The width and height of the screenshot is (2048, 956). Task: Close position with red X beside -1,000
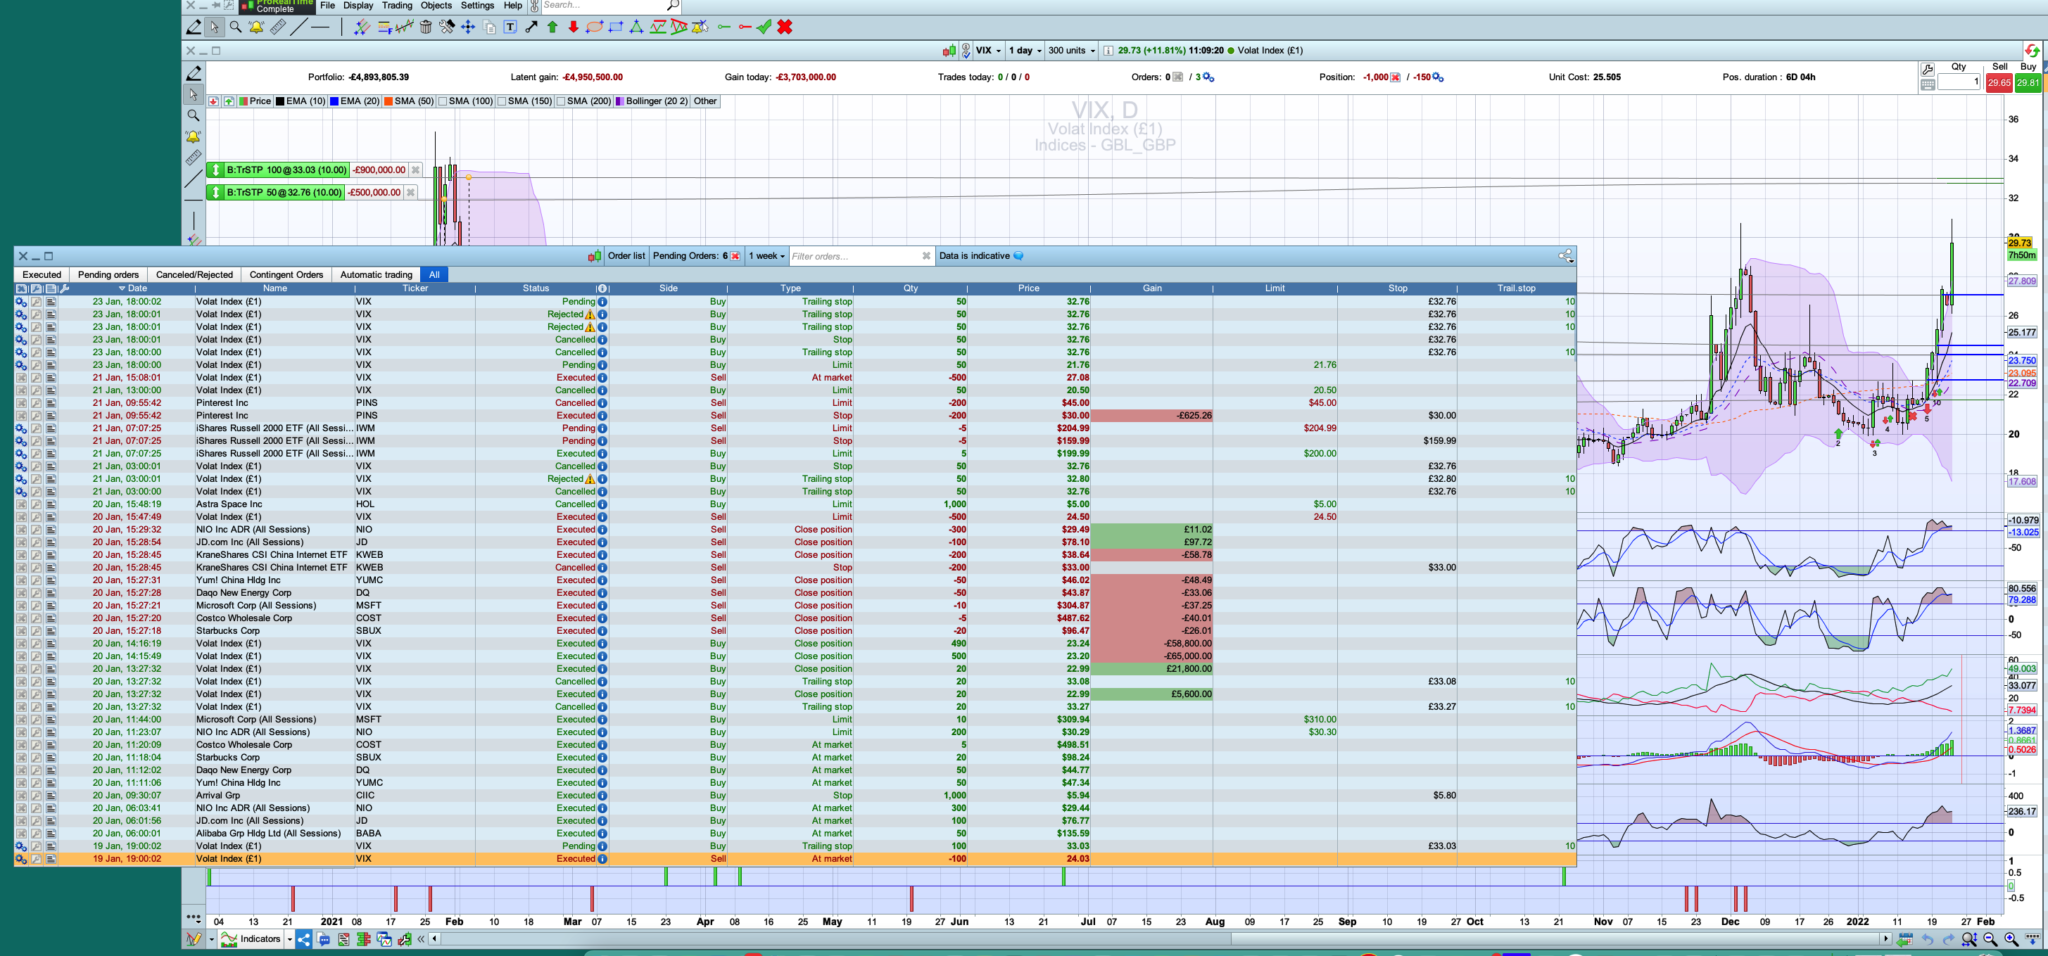[x=1395, y=77]
